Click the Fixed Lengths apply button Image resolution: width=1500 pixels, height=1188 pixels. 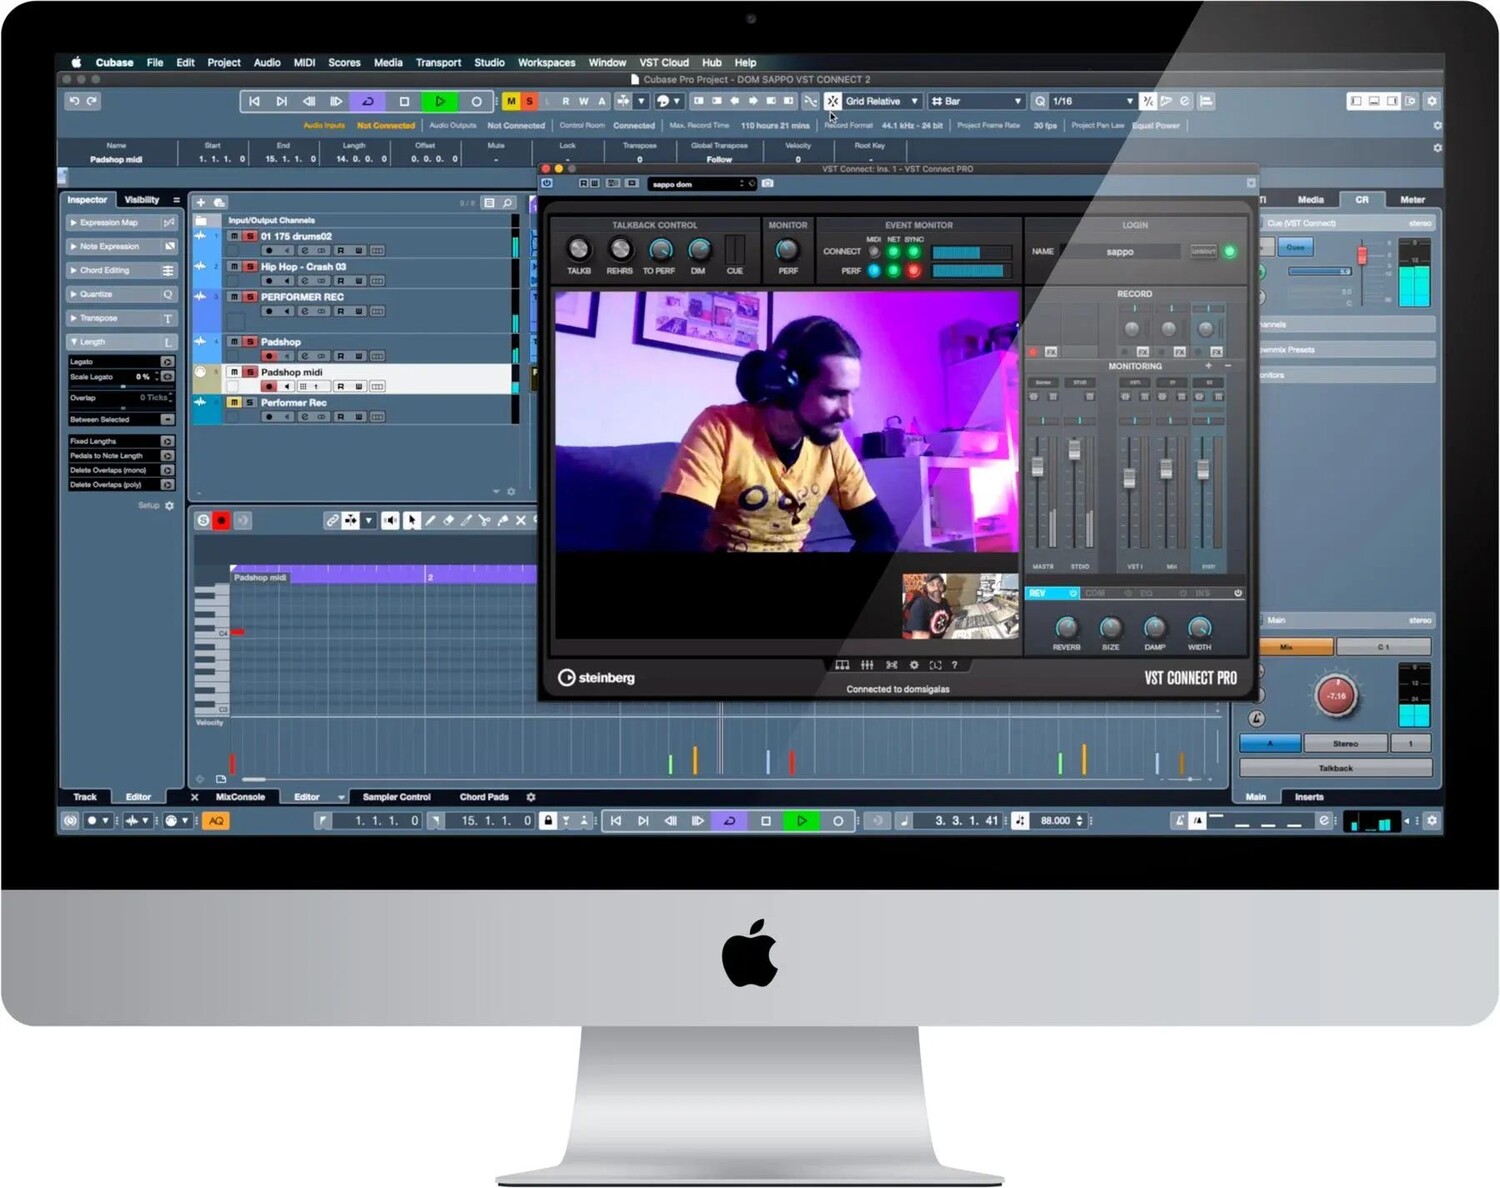[167, 441]
